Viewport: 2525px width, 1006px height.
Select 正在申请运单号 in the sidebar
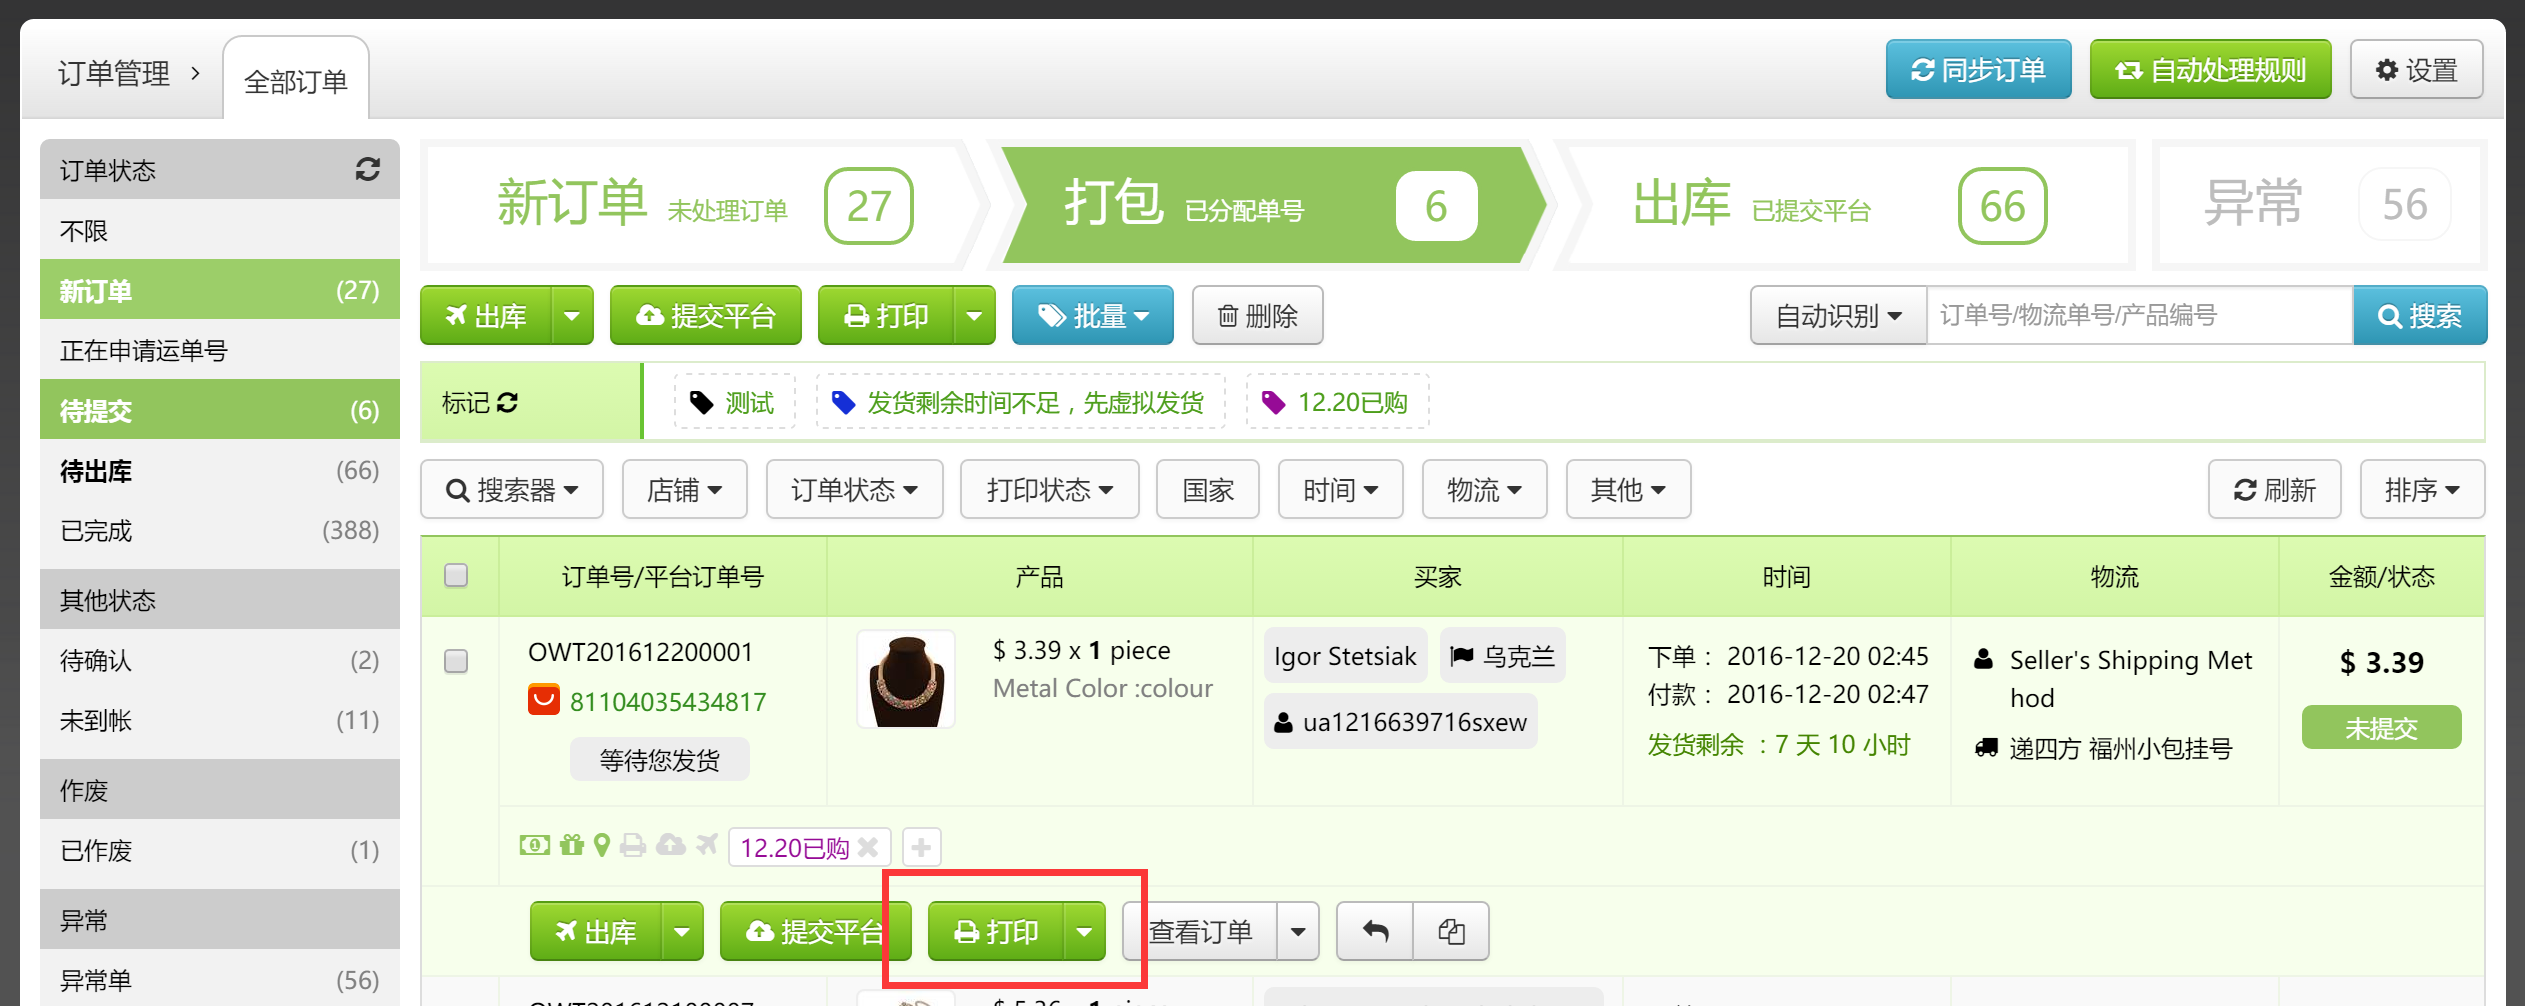point(220,350)
